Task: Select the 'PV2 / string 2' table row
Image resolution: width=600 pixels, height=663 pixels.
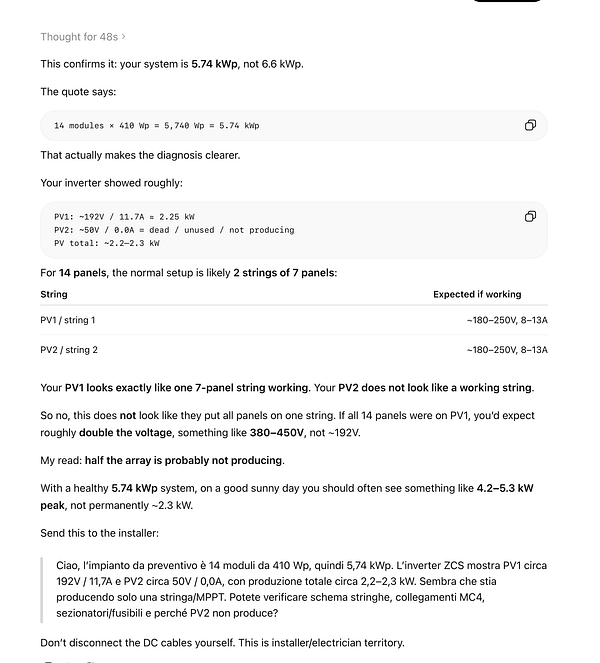Action: [x=294, y=350]
